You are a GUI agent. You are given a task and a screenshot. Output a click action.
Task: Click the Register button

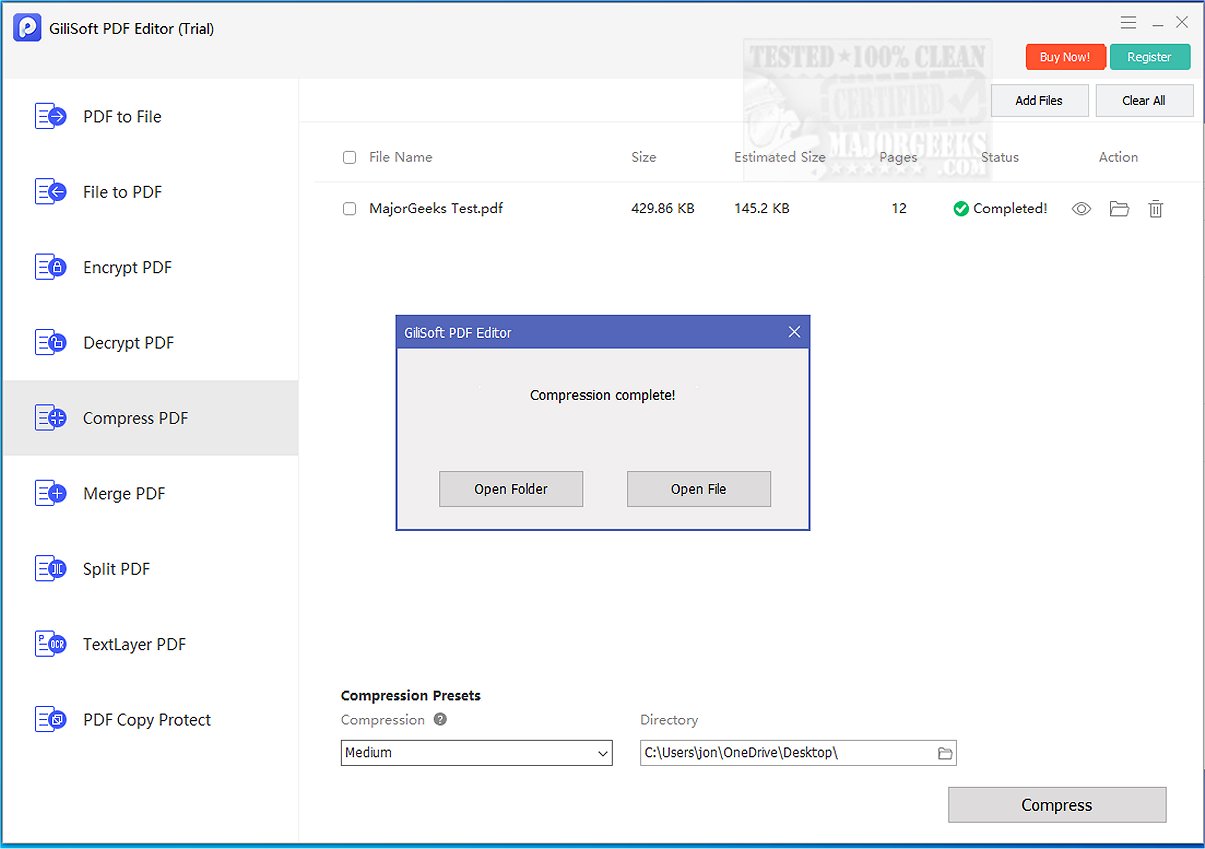coord(1150,57)
